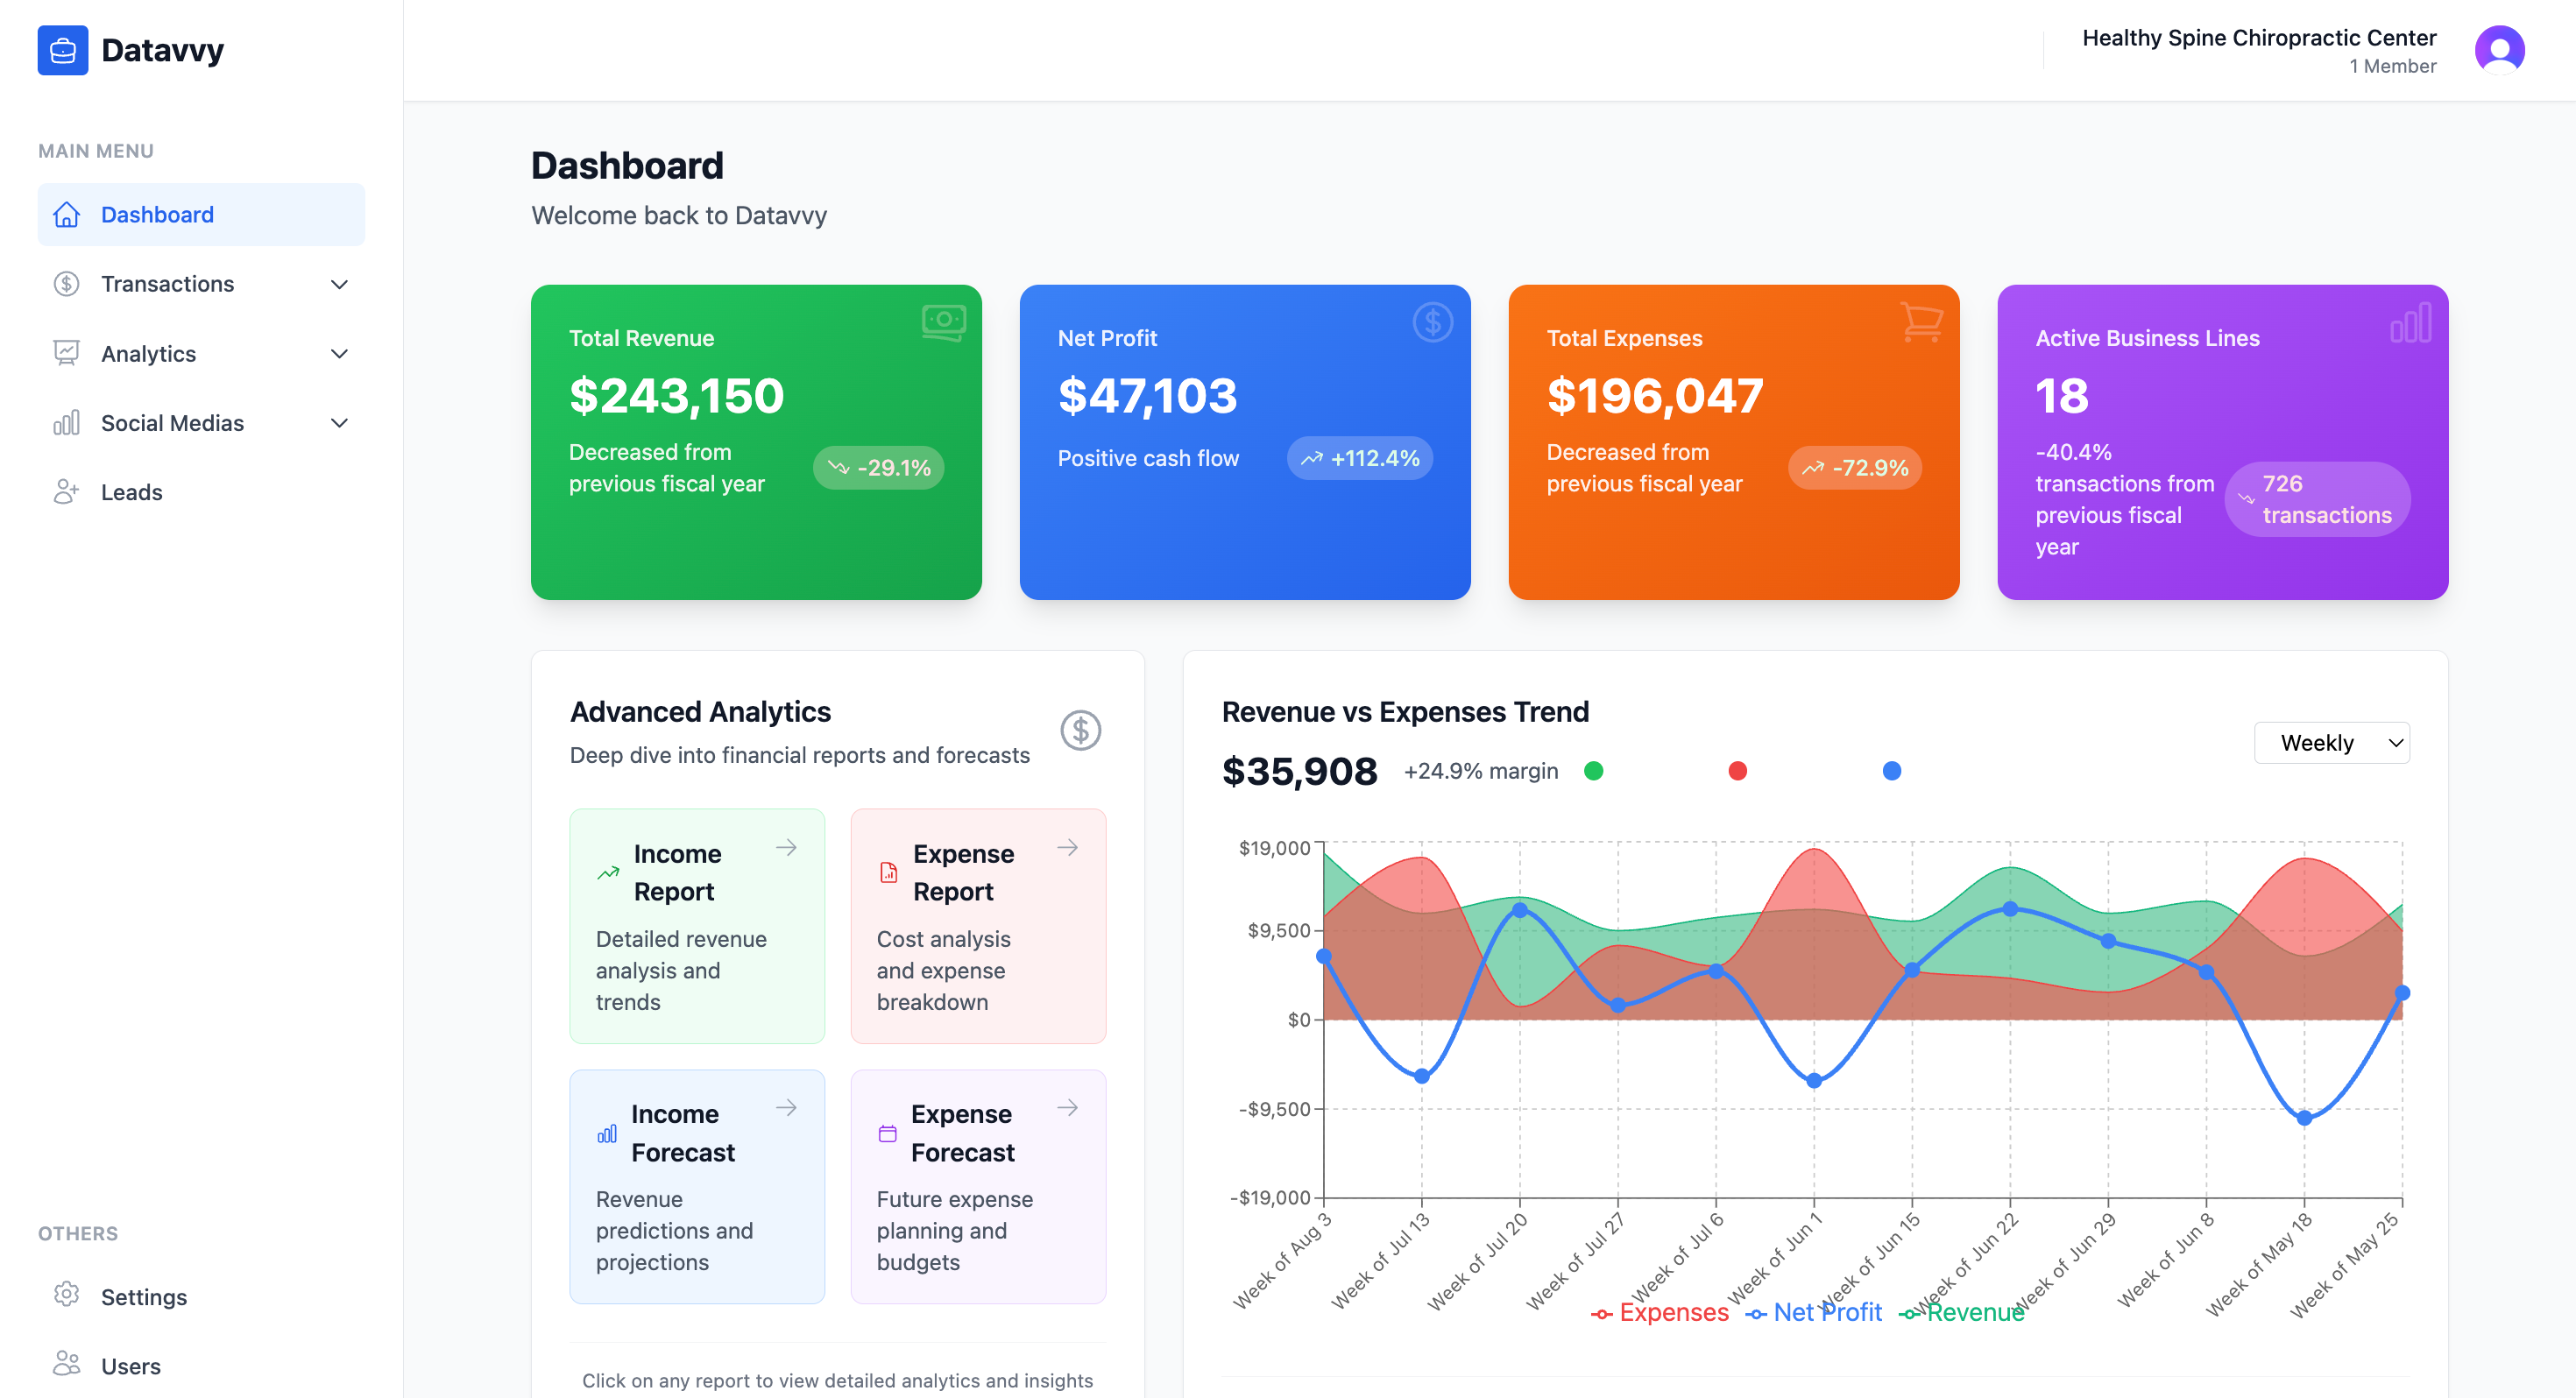This screenshot has height=1398, width=2576.
Task: Open the Settings gear icon
Action: tap(66, 1295)
